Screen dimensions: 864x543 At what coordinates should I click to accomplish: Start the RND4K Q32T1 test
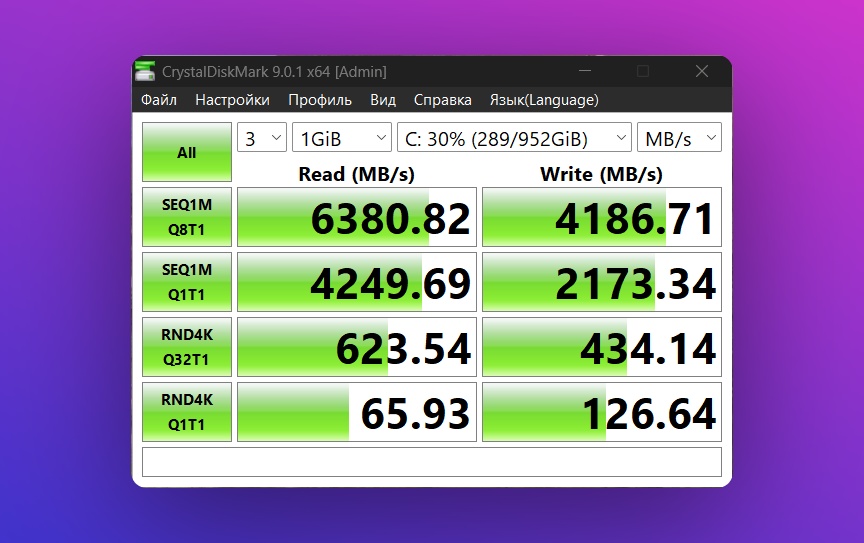[x=187, y=347]
